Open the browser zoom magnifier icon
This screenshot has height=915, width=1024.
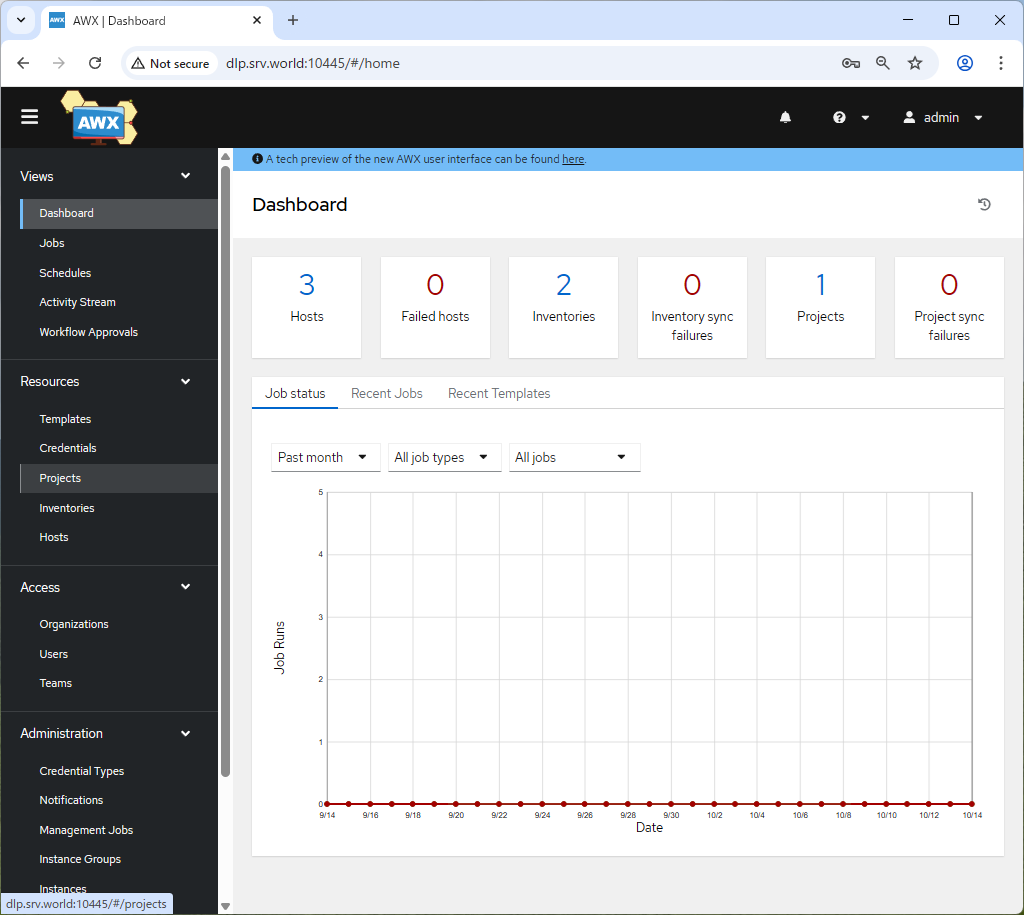pyautogui.click(x=883, y=63)
